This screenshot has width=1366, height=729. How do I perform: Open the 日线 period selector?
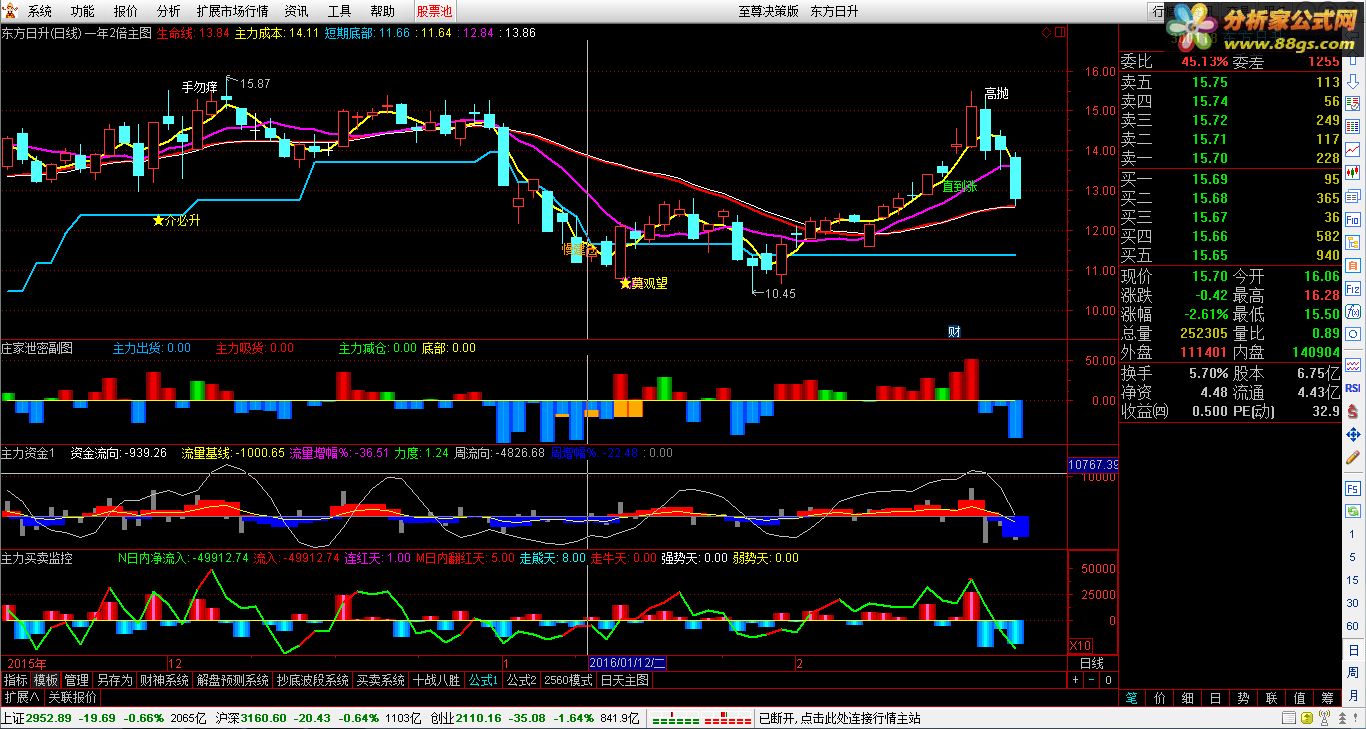click(1092, 663)
